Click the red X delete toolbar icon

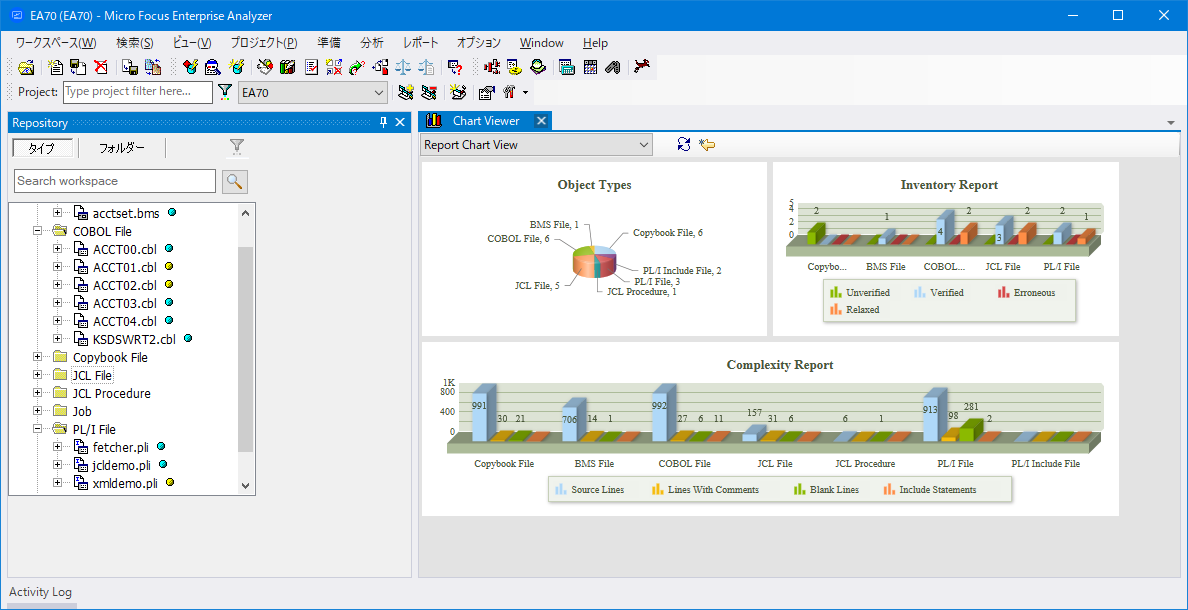tap(101, 67)
